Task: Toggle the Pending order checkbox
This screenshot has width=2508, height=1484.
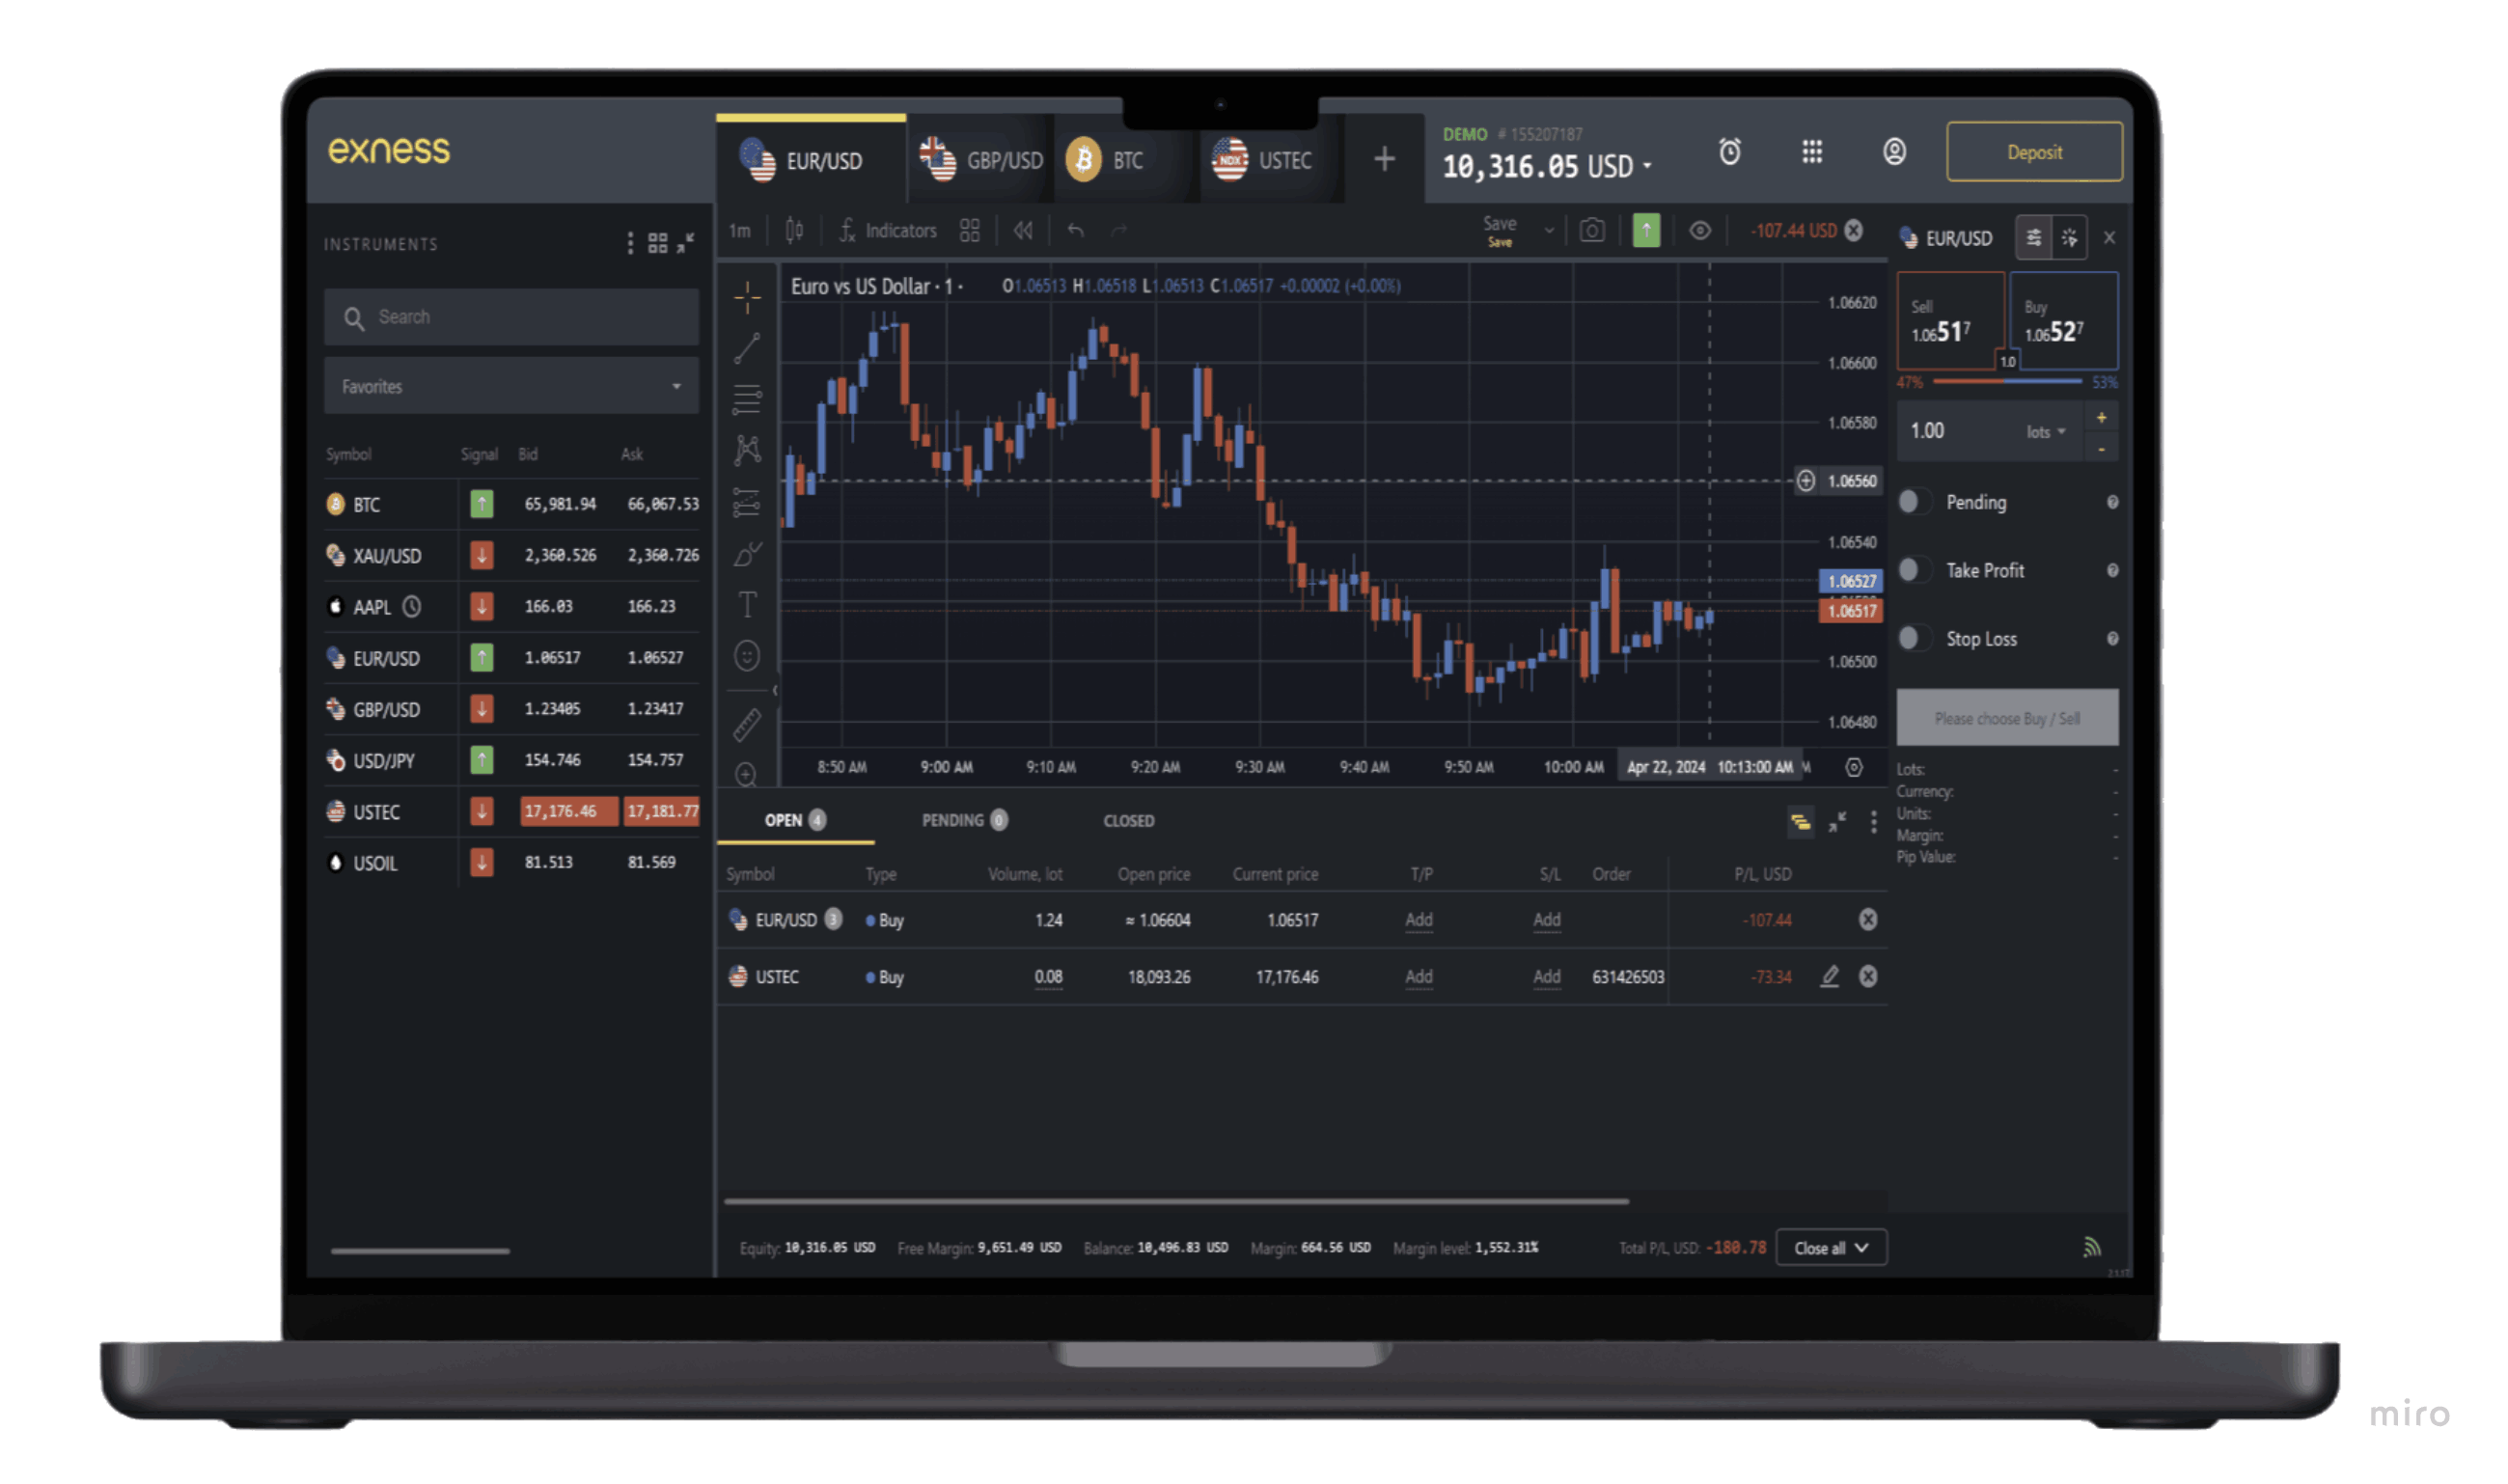Action: coord(1915,502)
